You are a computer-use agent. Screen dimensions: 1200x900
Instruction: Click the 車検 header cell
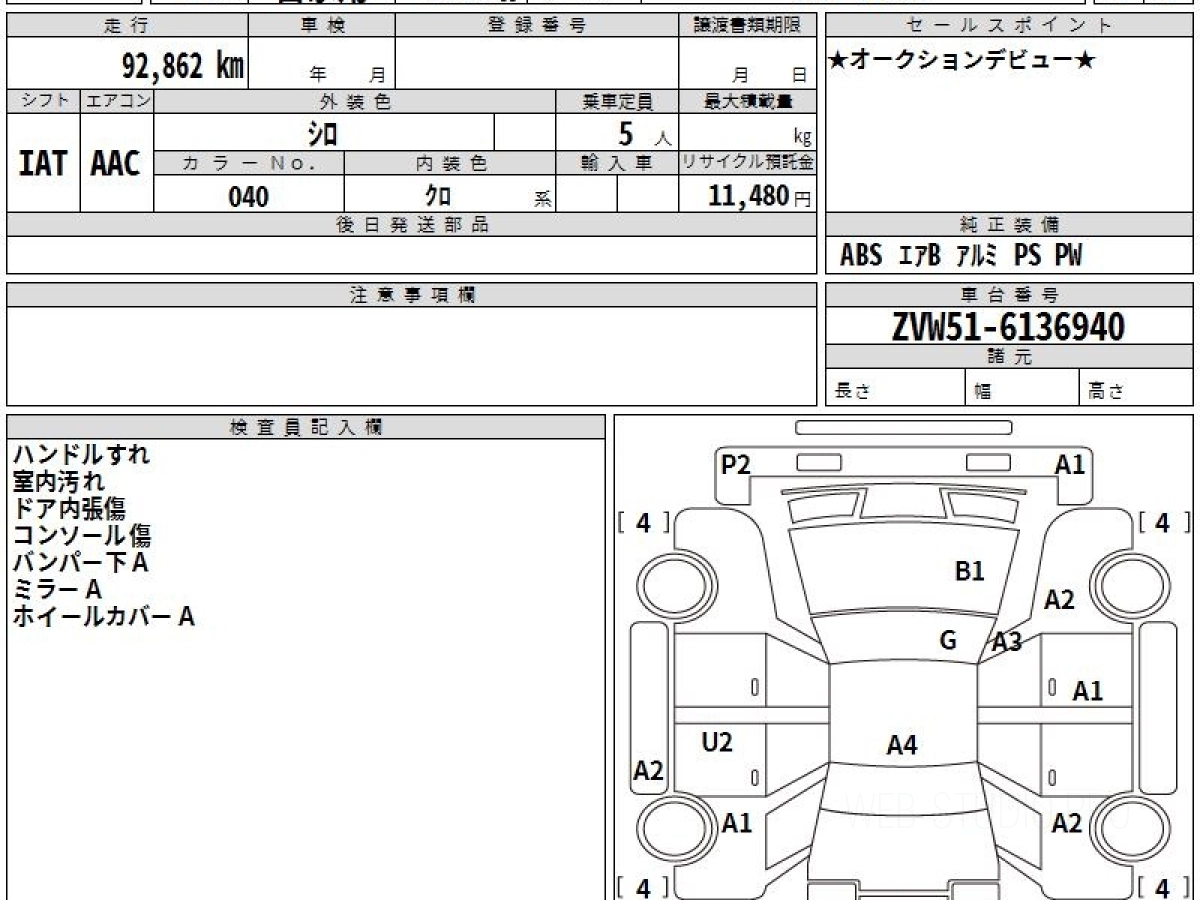tap(322, 26)
